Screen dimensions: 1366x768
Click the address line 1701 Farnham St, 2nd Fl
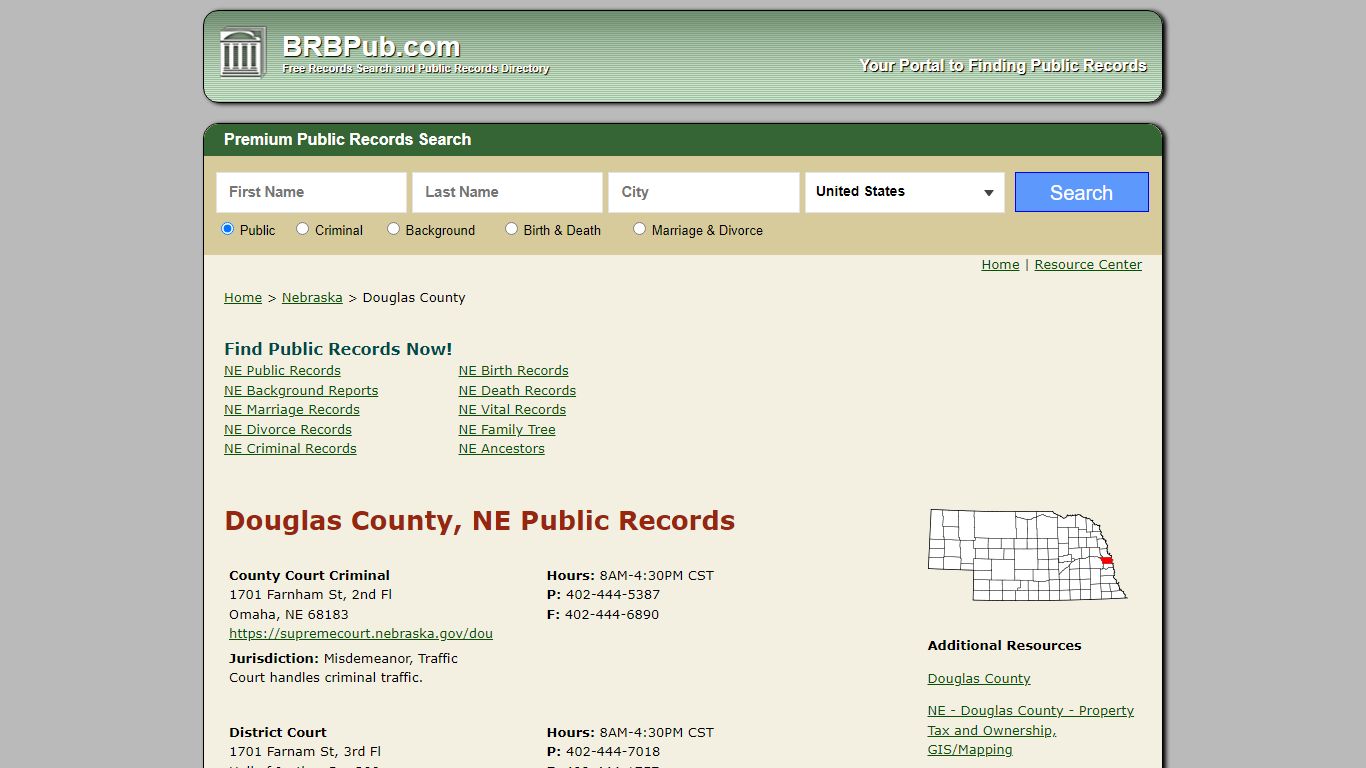[x=310, y=595]
